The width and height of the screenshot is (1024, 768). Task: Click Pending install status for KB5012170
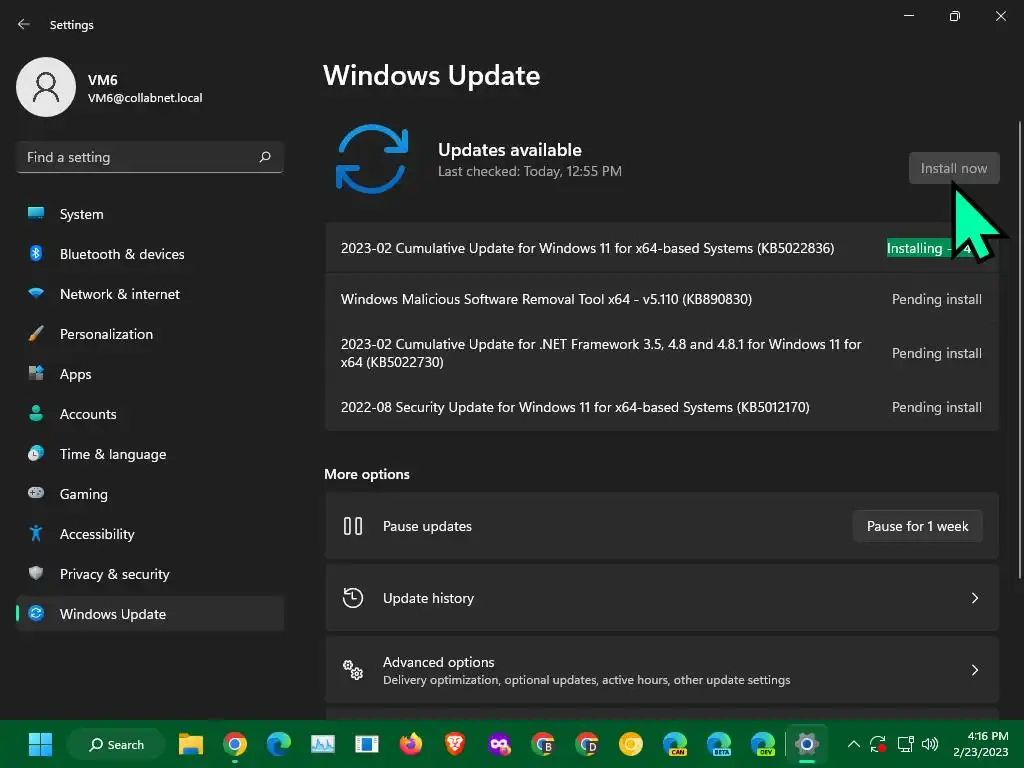(x=936, y=407)
